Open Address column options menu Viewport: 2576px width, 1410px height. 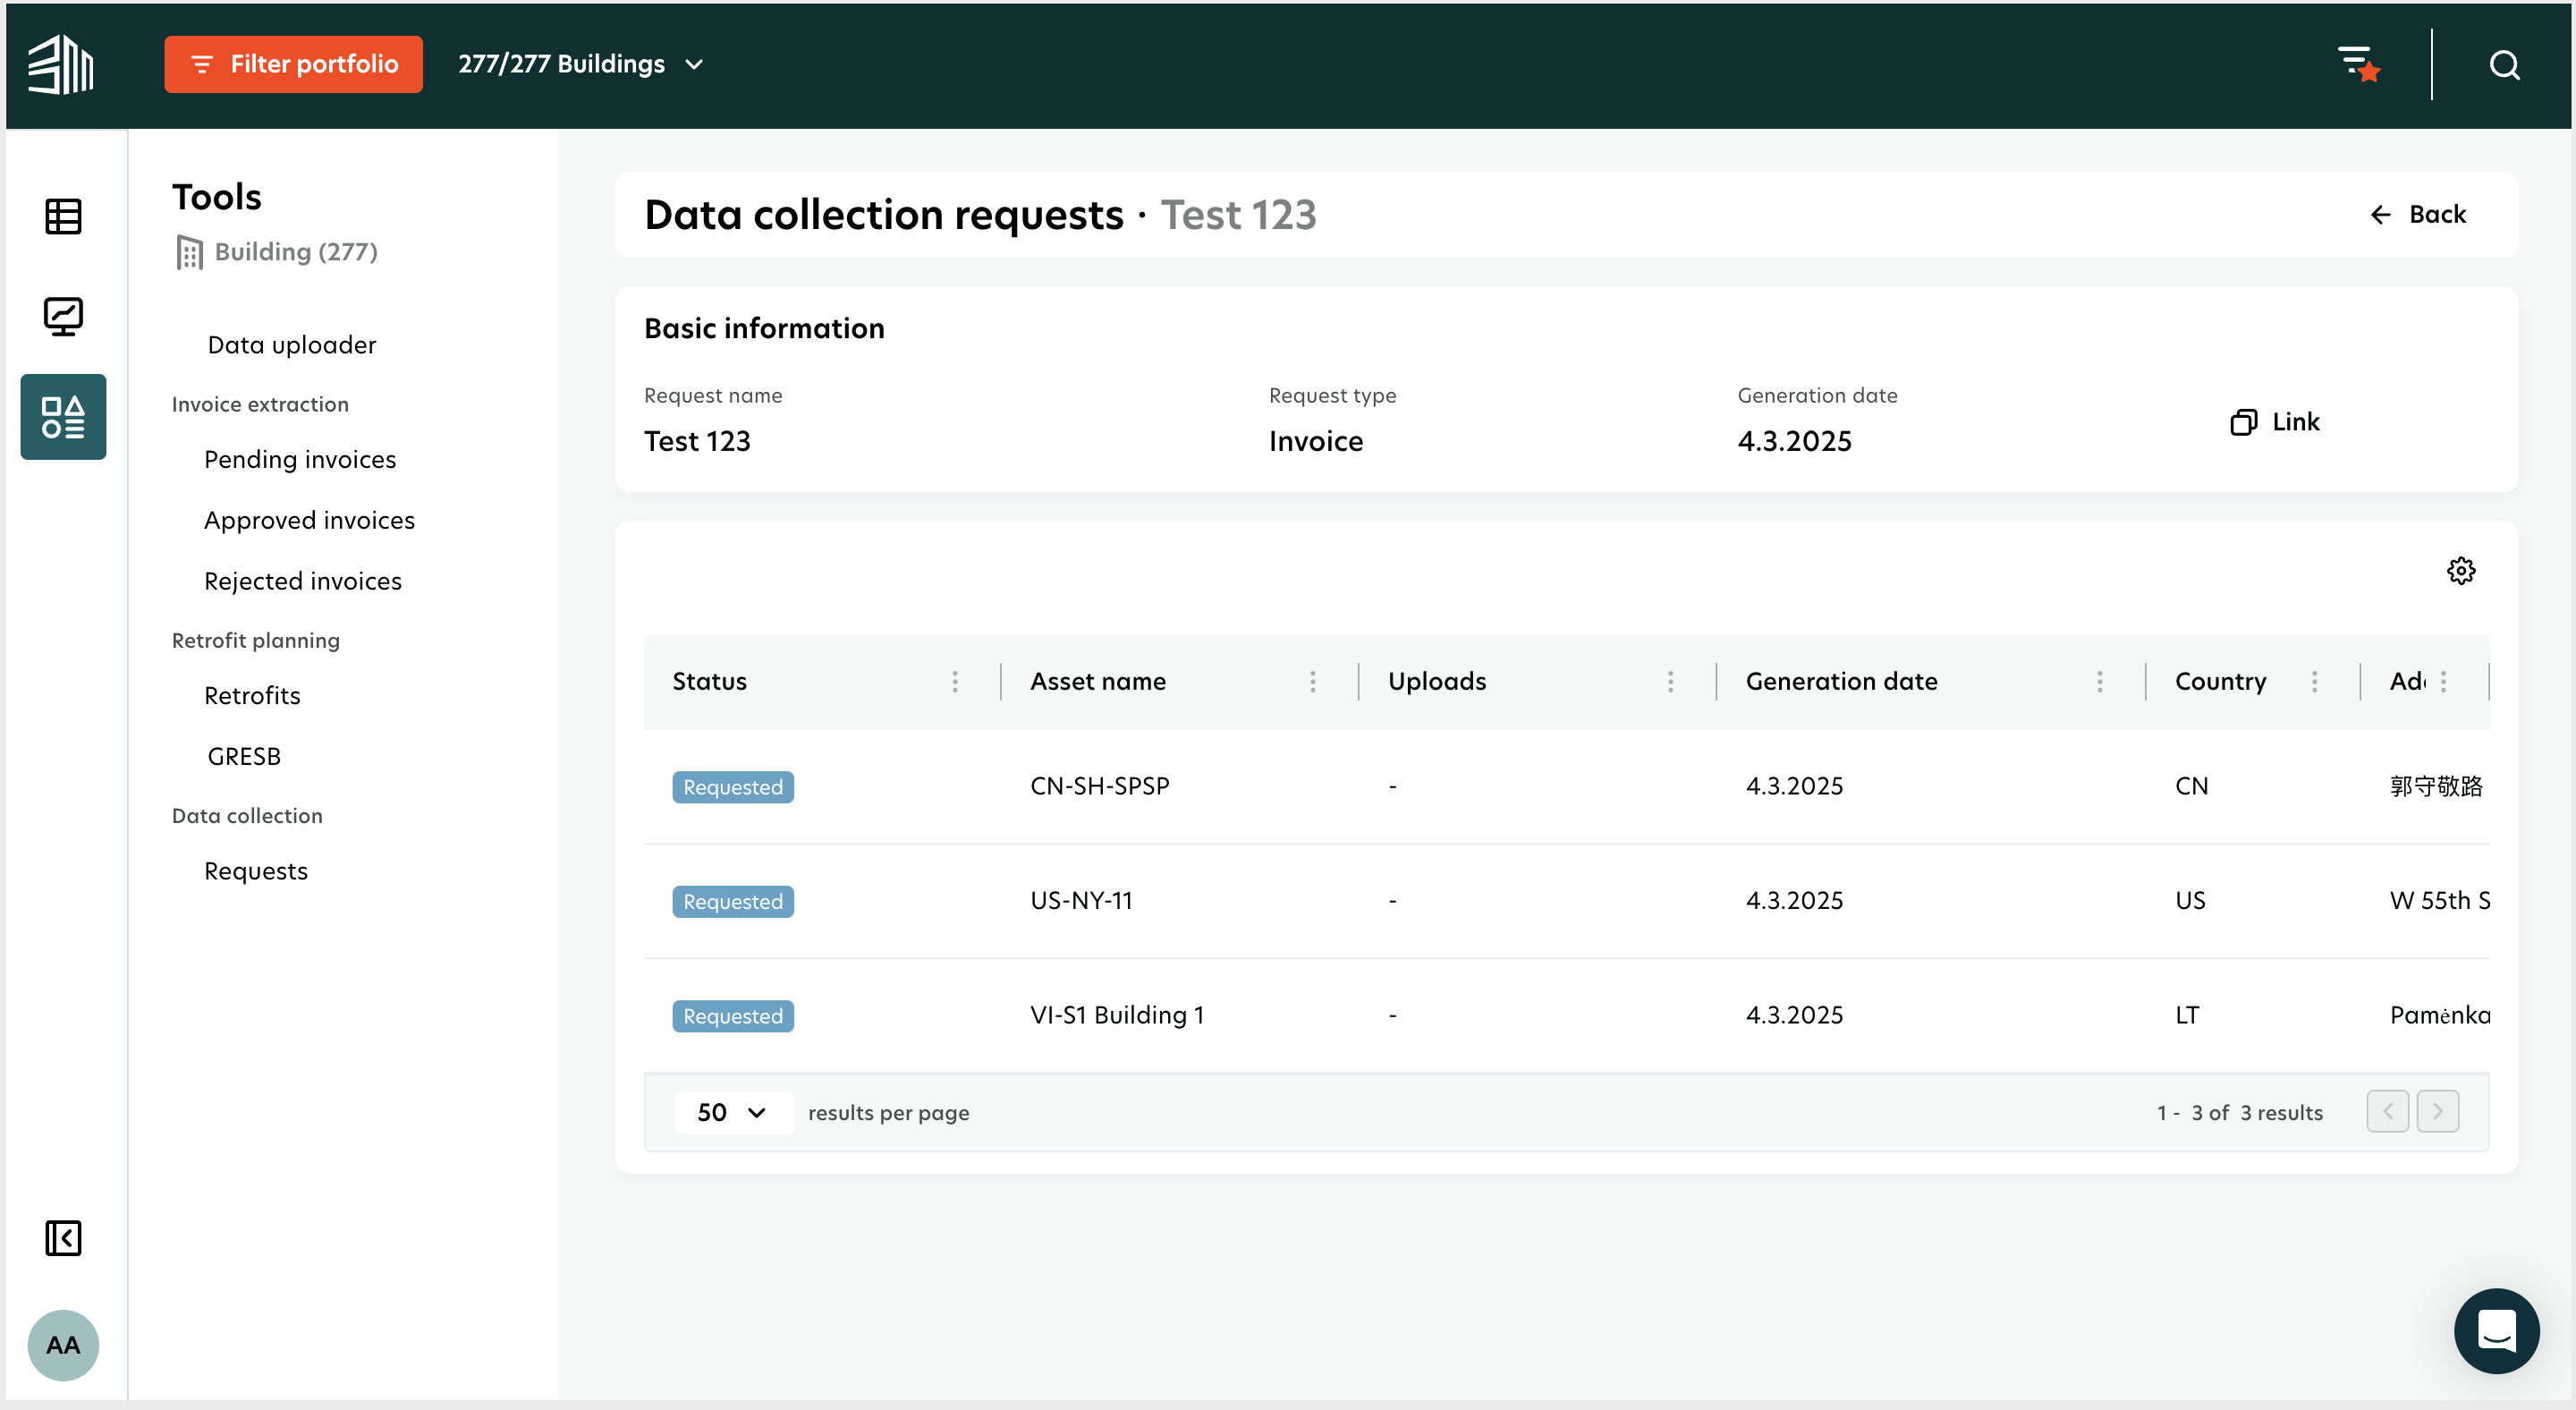[x=2444, y=682]
